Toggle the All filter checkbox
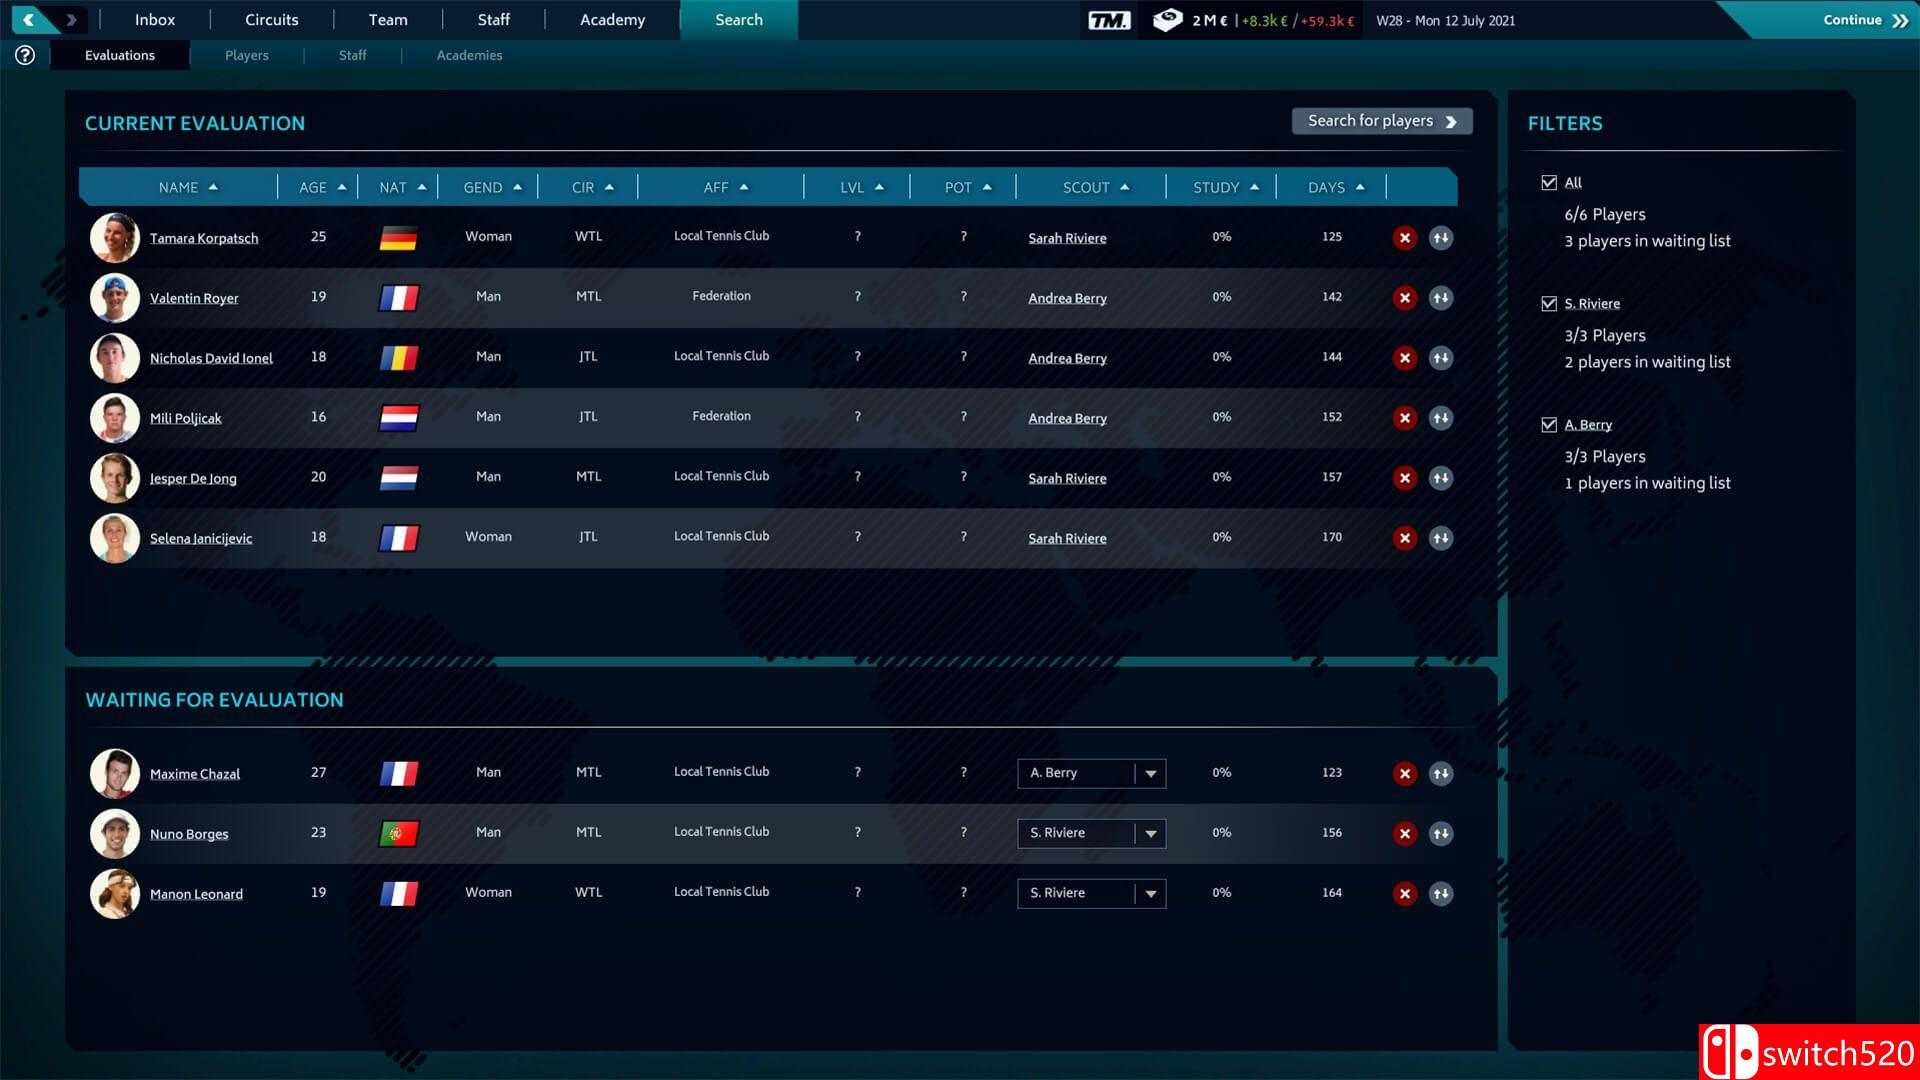 pos(1549,183)
